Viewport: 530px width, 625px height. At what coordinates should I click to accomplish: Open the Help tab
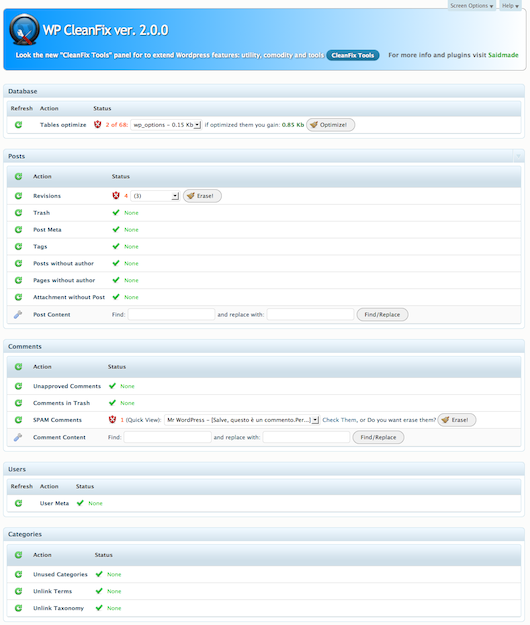click(x=510, y=6)
